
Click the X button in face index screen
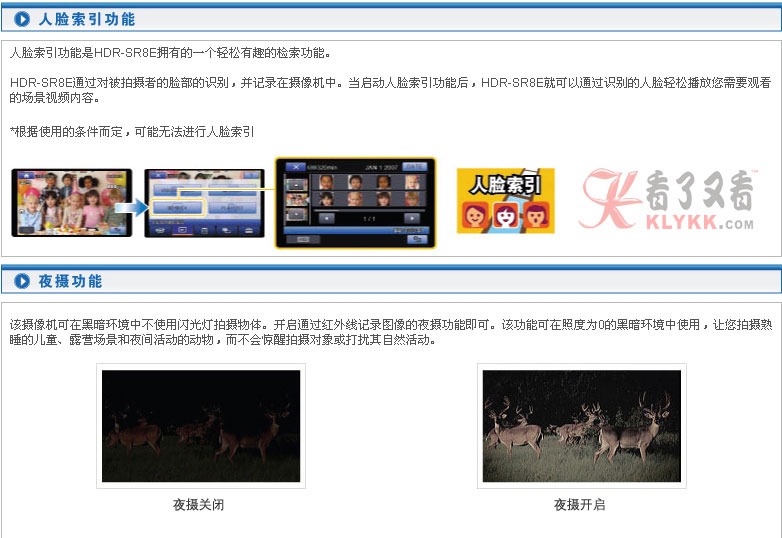point(295,167)
